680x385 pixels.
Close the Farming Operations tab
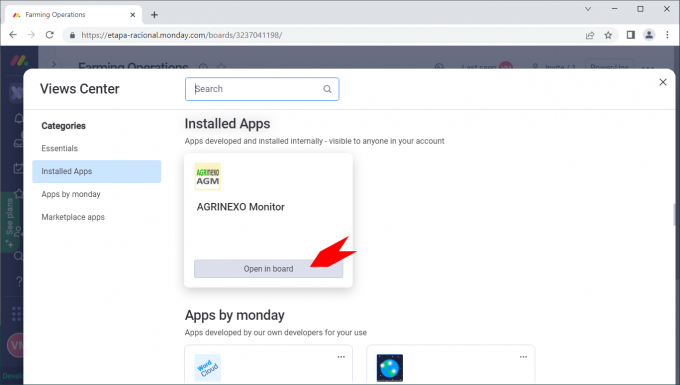point(133,15)
